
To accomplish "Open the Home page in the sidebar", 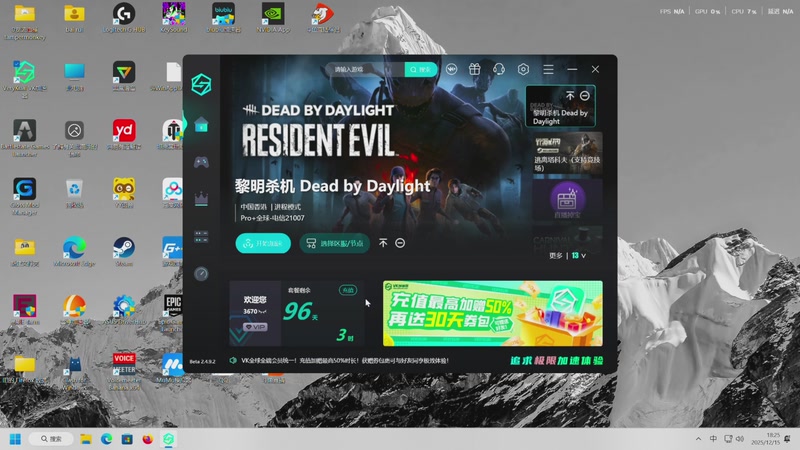I will point(201,124).
